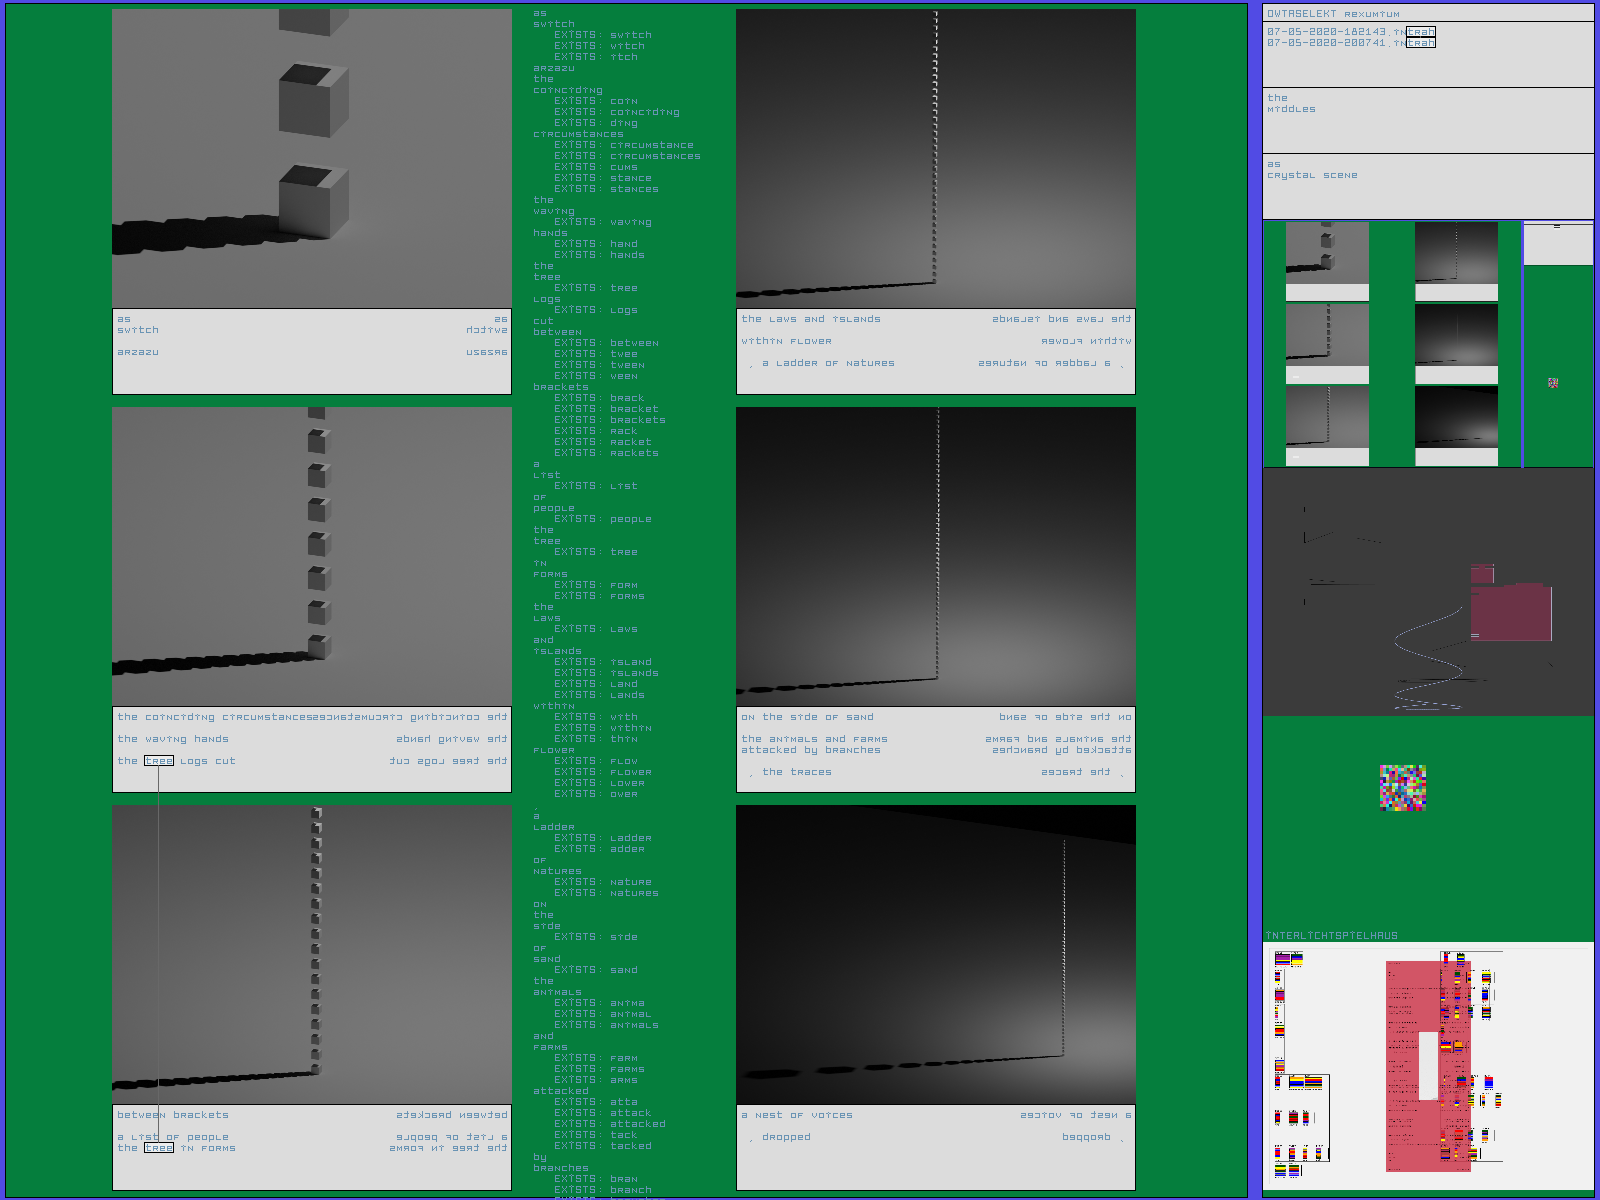Image resolution: width=1600 pixels, height=1200 pixels.
Task: Click the spiral curve in the dark viewport
Action: tap(1432, 660)
